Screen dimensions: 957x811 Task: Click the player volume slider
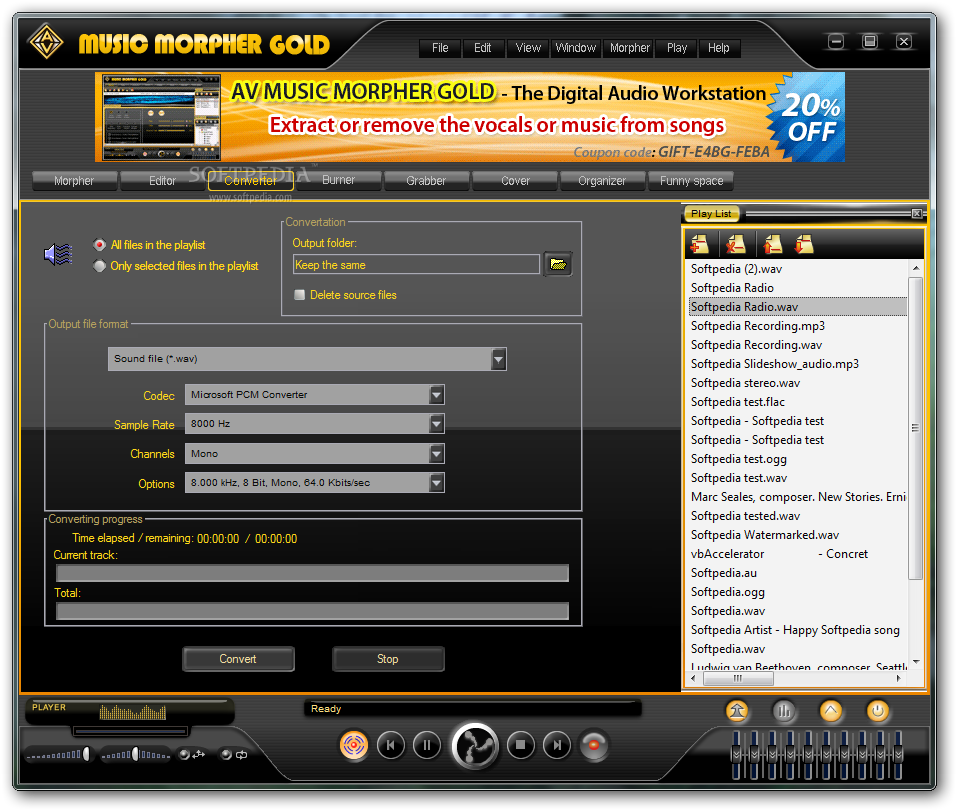[59, 755]
